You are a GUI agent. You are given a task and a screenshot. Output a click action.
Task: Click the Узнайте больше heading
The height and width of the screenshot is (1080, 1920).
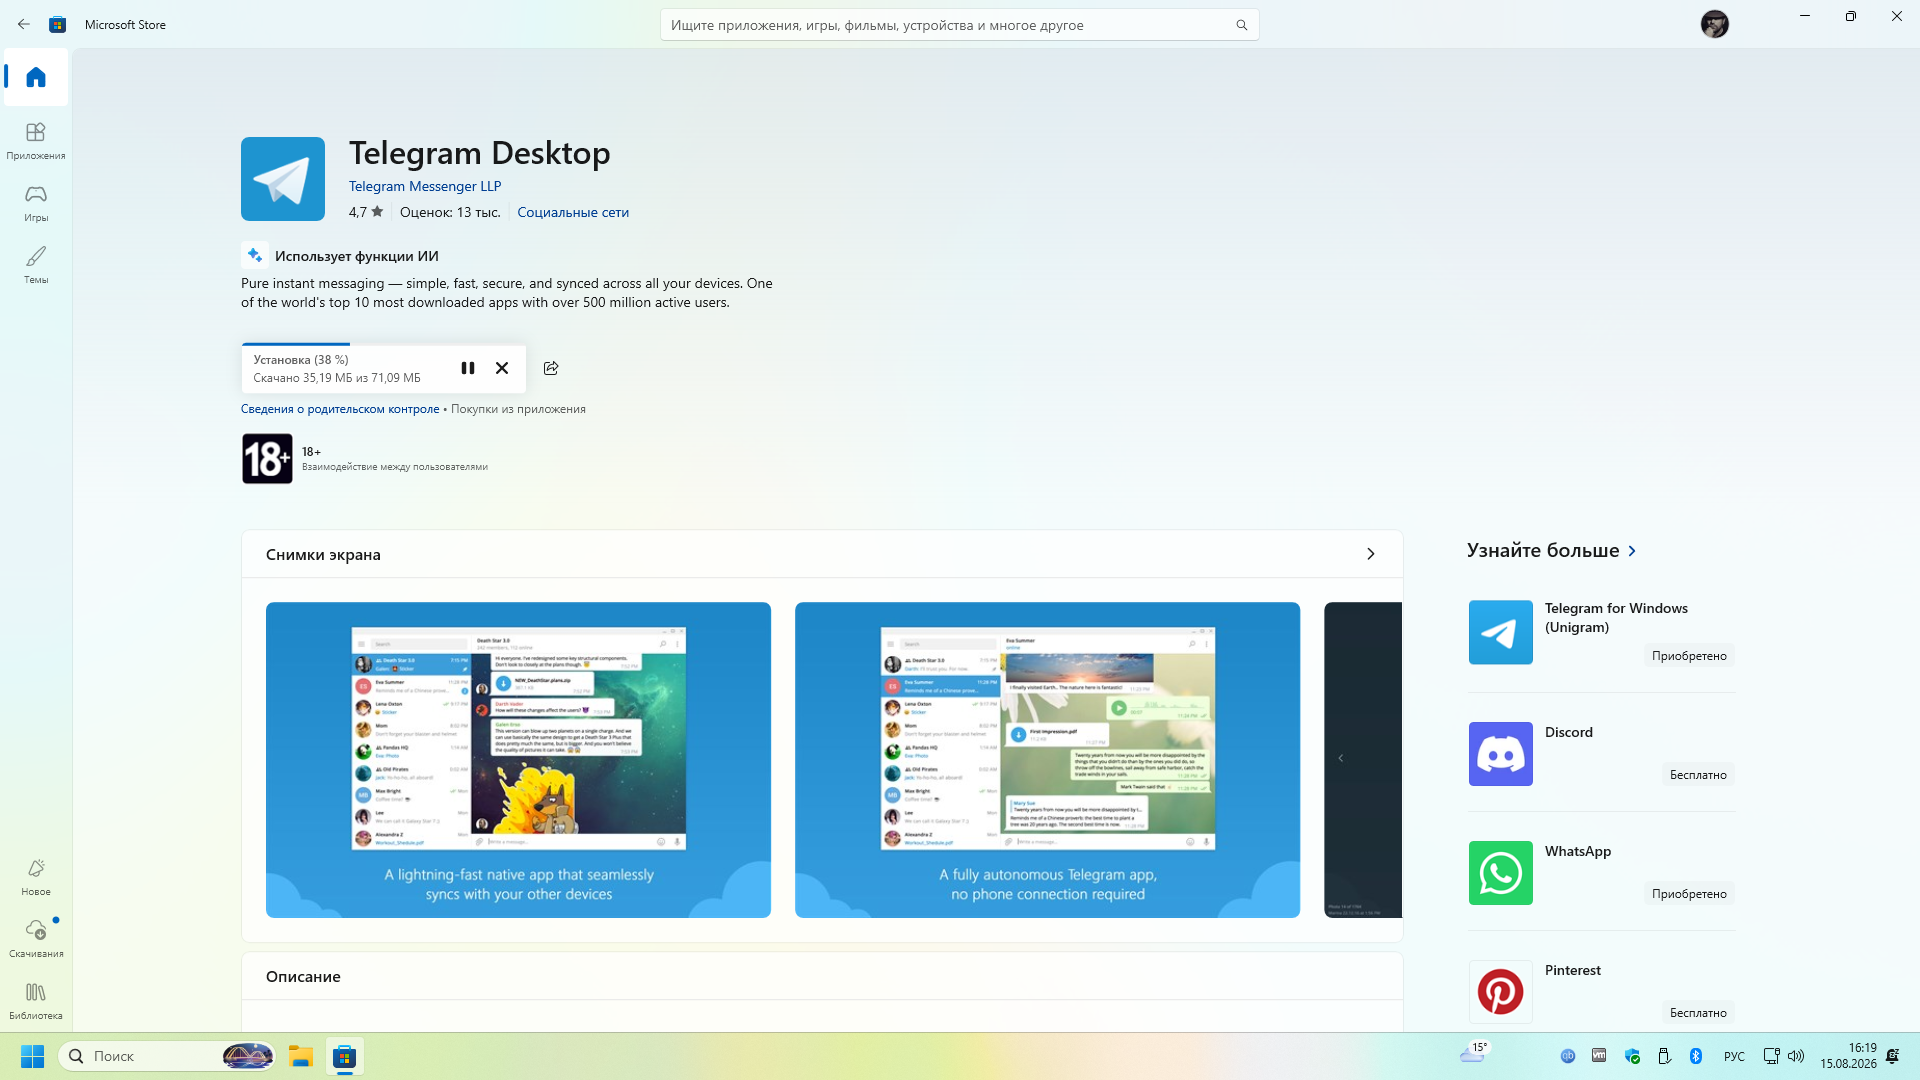coord(1543,550)
